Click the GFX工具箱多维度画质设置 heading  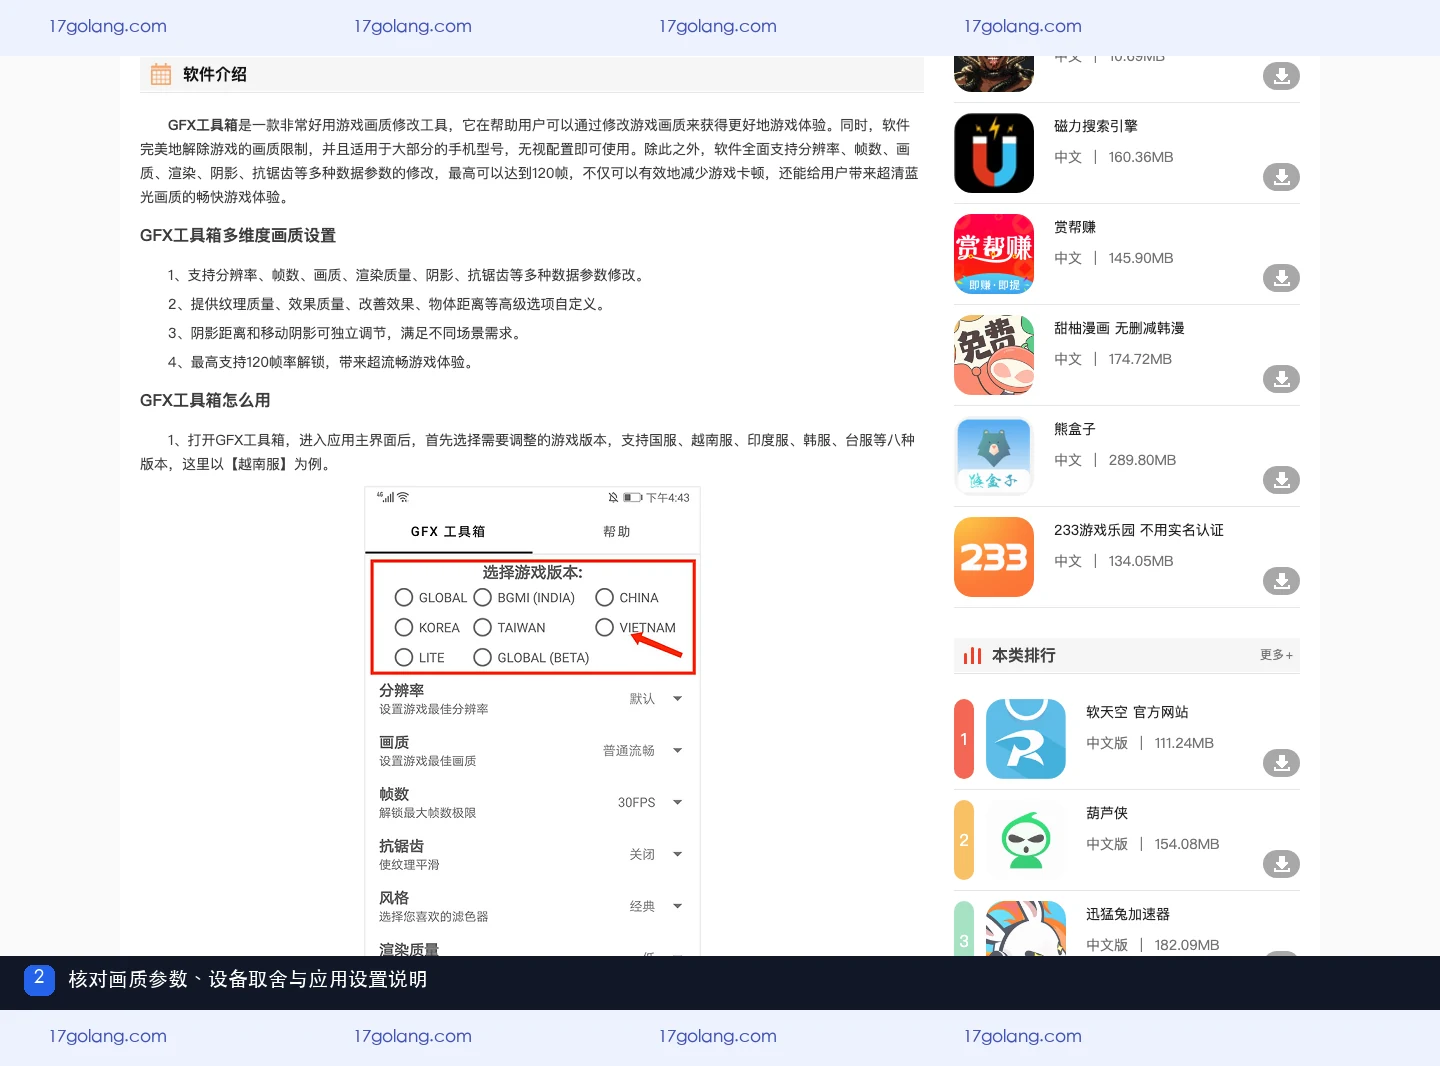(238, 235)
